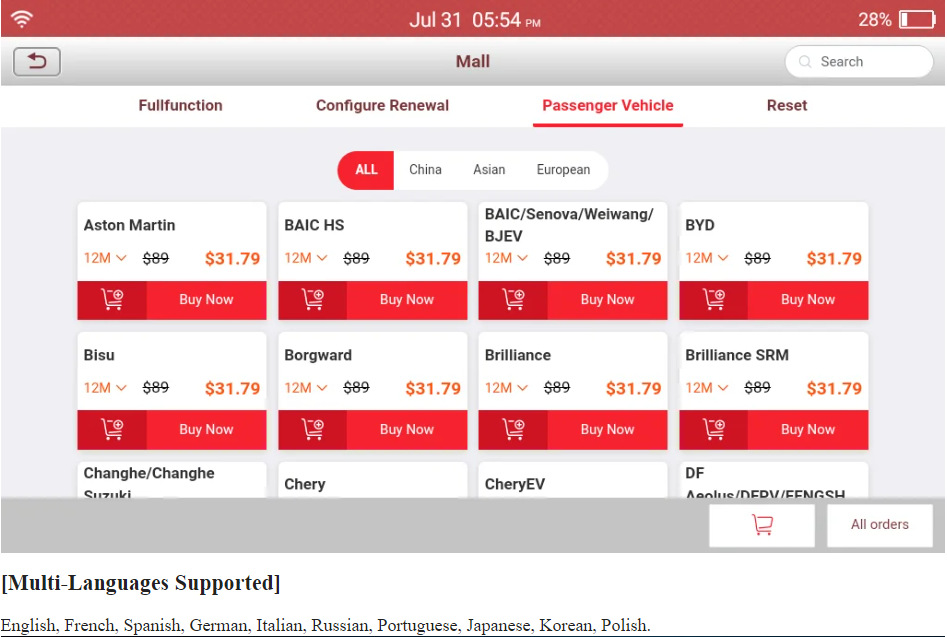Switch to the Fullfunction tab
The height and width of the screenshot is (637, 947).
[x=181, y=106]
